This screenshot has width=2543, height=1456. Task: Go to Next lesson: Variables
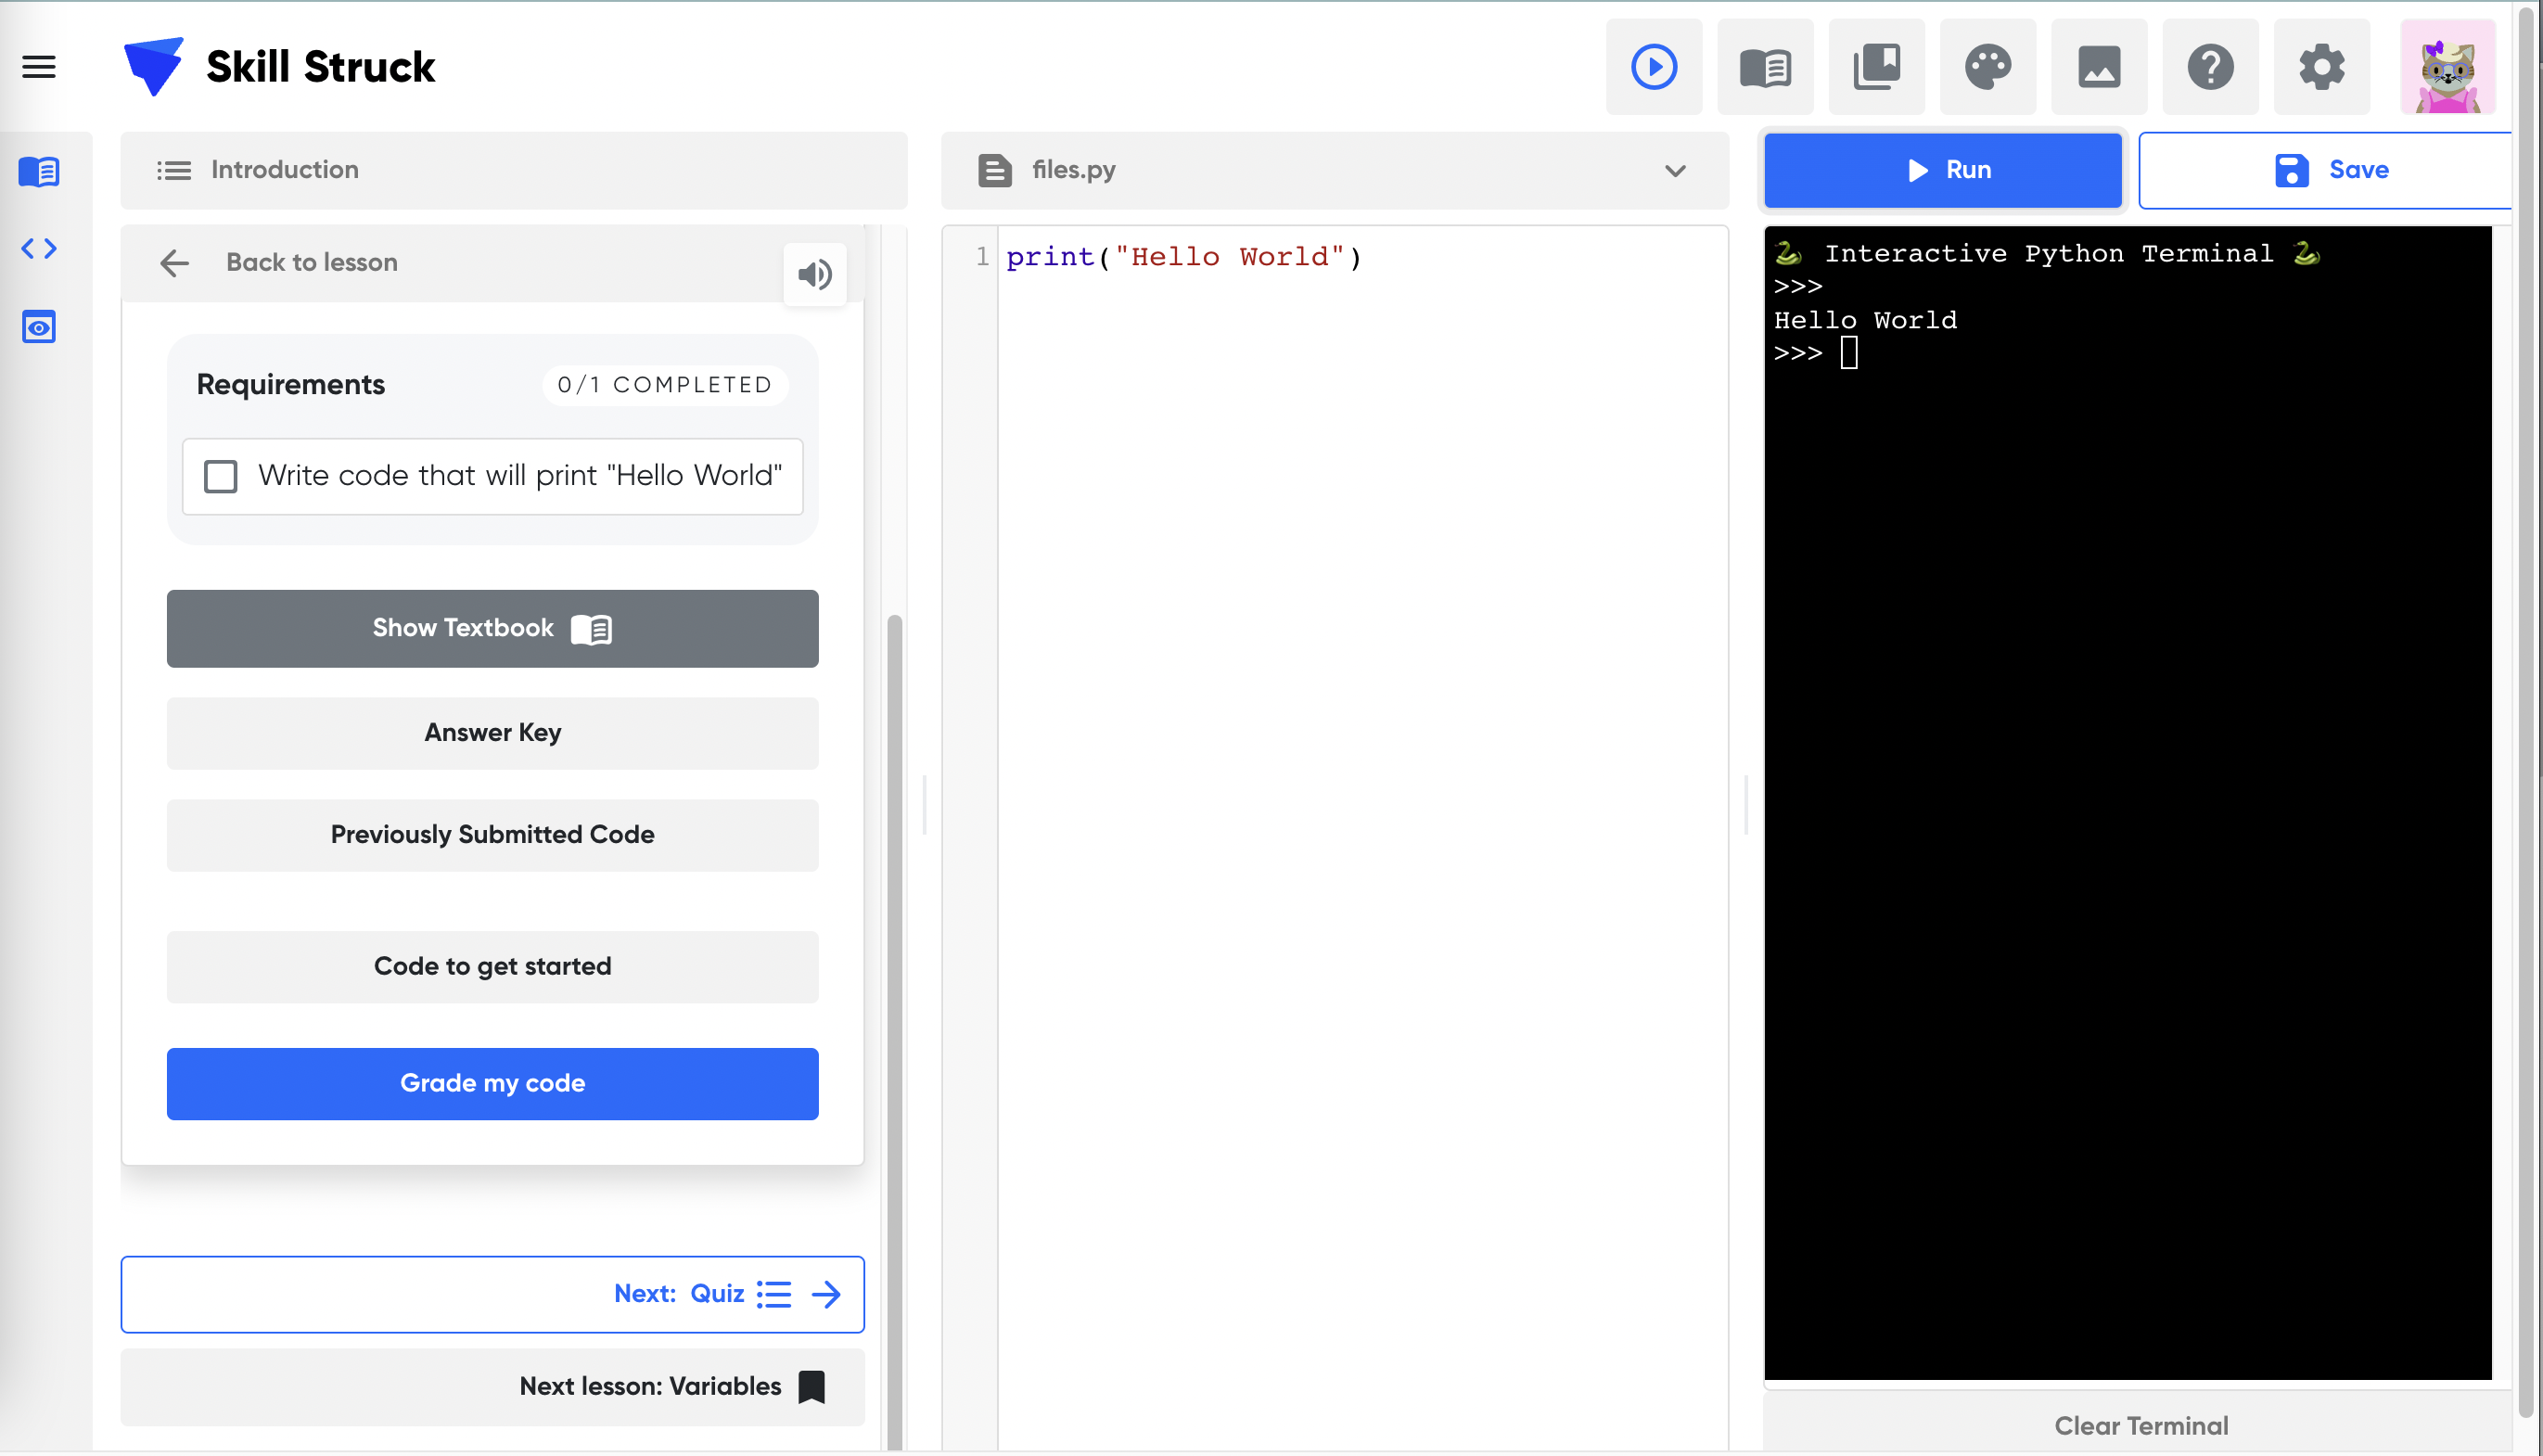pos(492,1386)
